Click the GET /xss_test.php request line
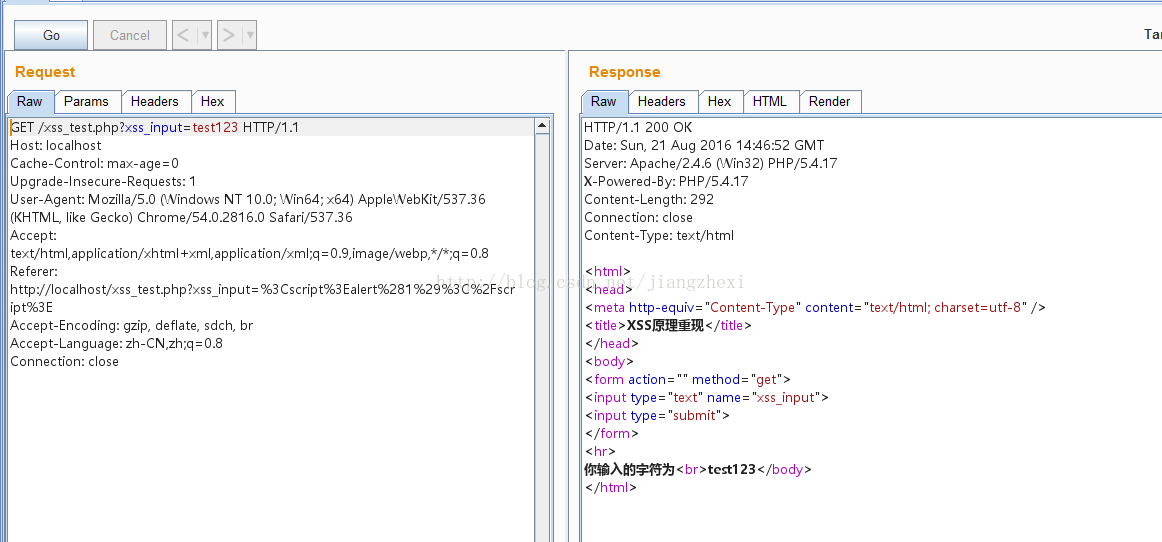The image size is (1162, 542). 154,128
